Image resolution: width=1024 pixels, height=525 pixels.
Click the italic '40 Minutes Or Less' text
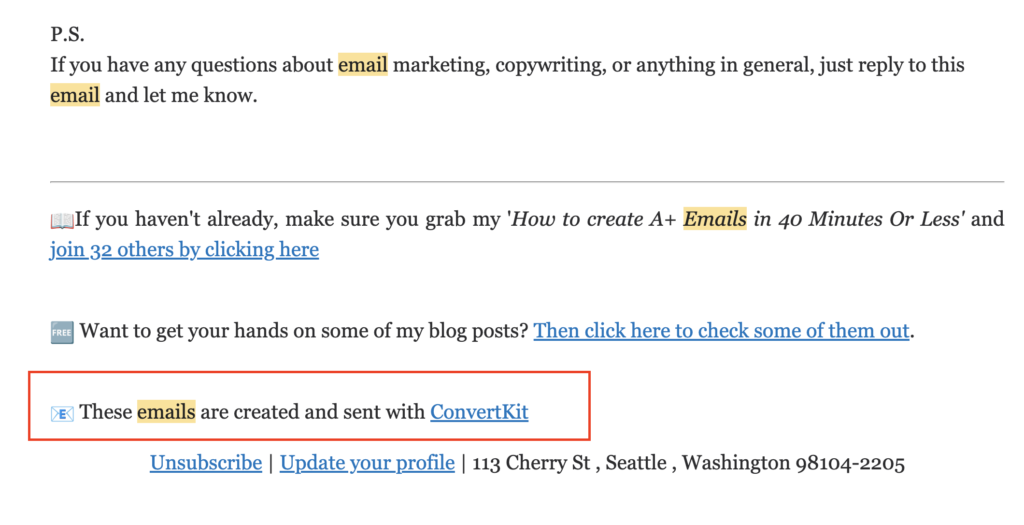(x=863, y=219)
